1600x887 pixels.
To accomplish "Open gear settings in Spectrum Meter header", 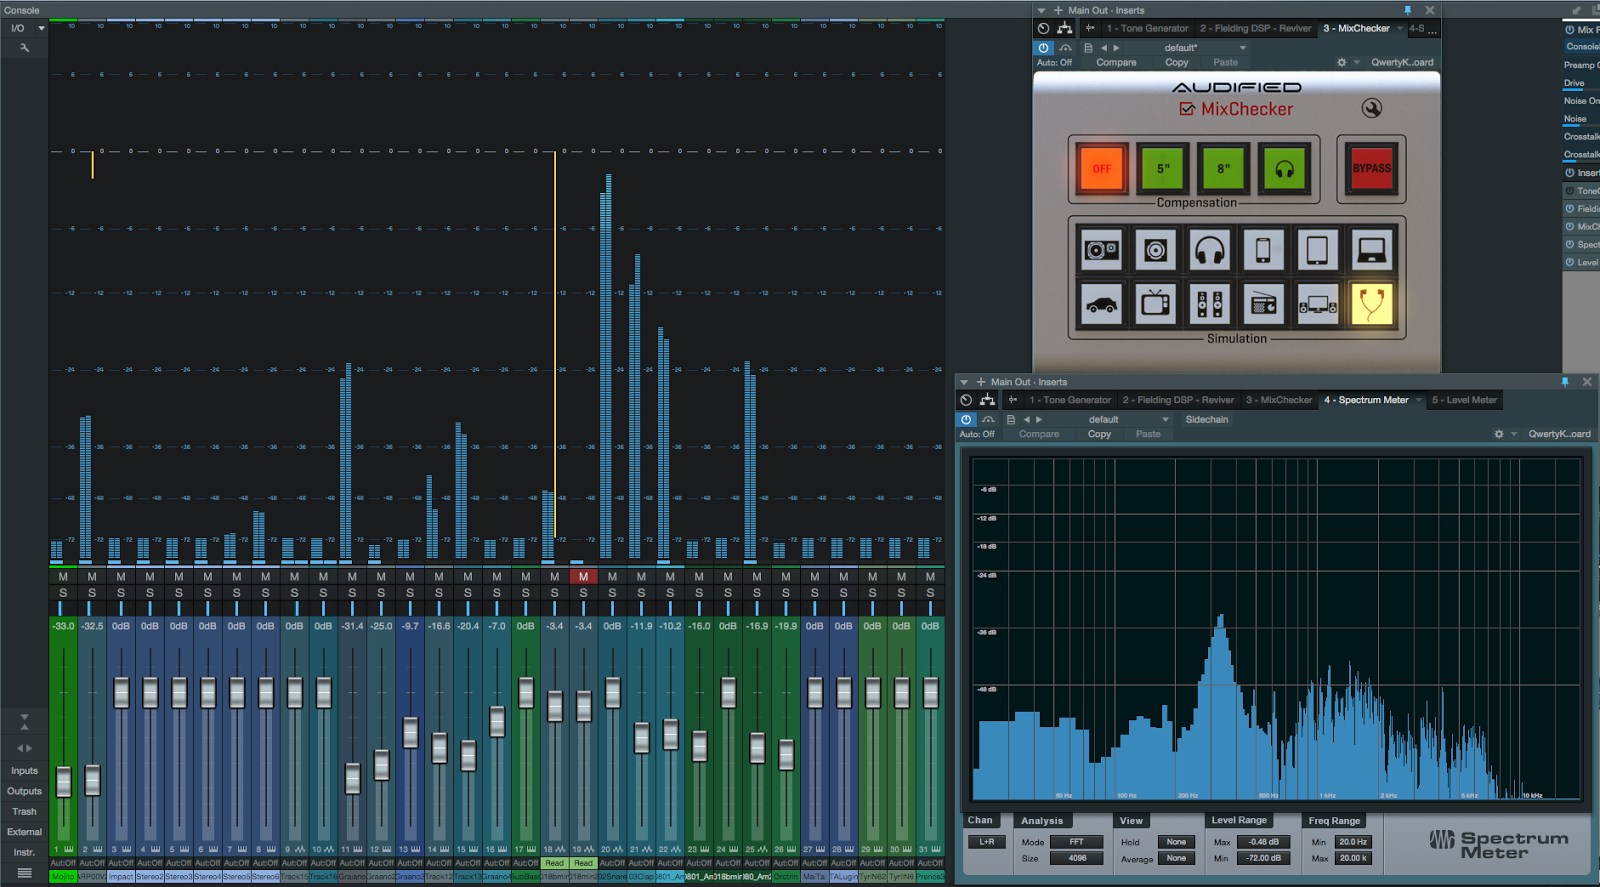I will pyautogui.click(x=1498, y=434).
